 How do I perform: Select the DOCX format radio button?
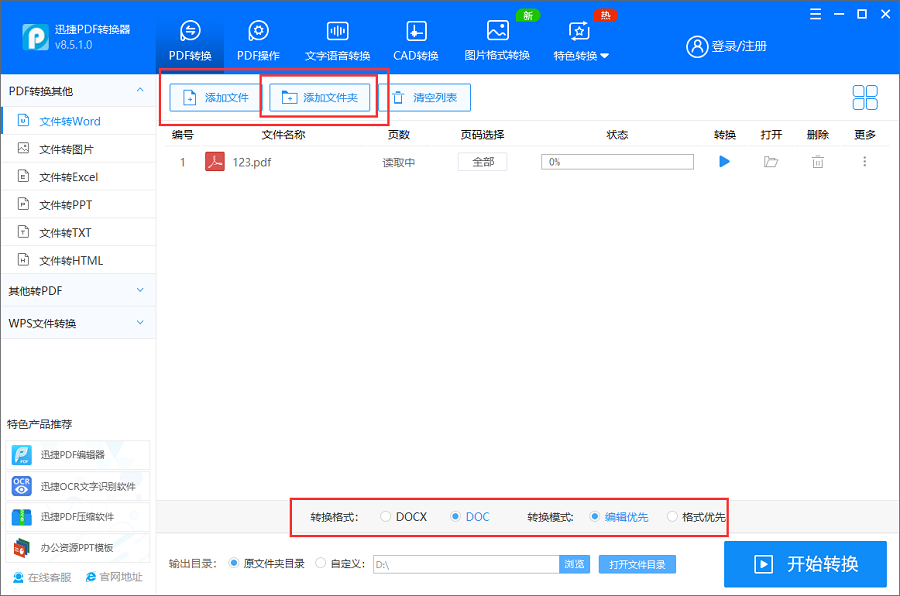[x=385, y=517]
